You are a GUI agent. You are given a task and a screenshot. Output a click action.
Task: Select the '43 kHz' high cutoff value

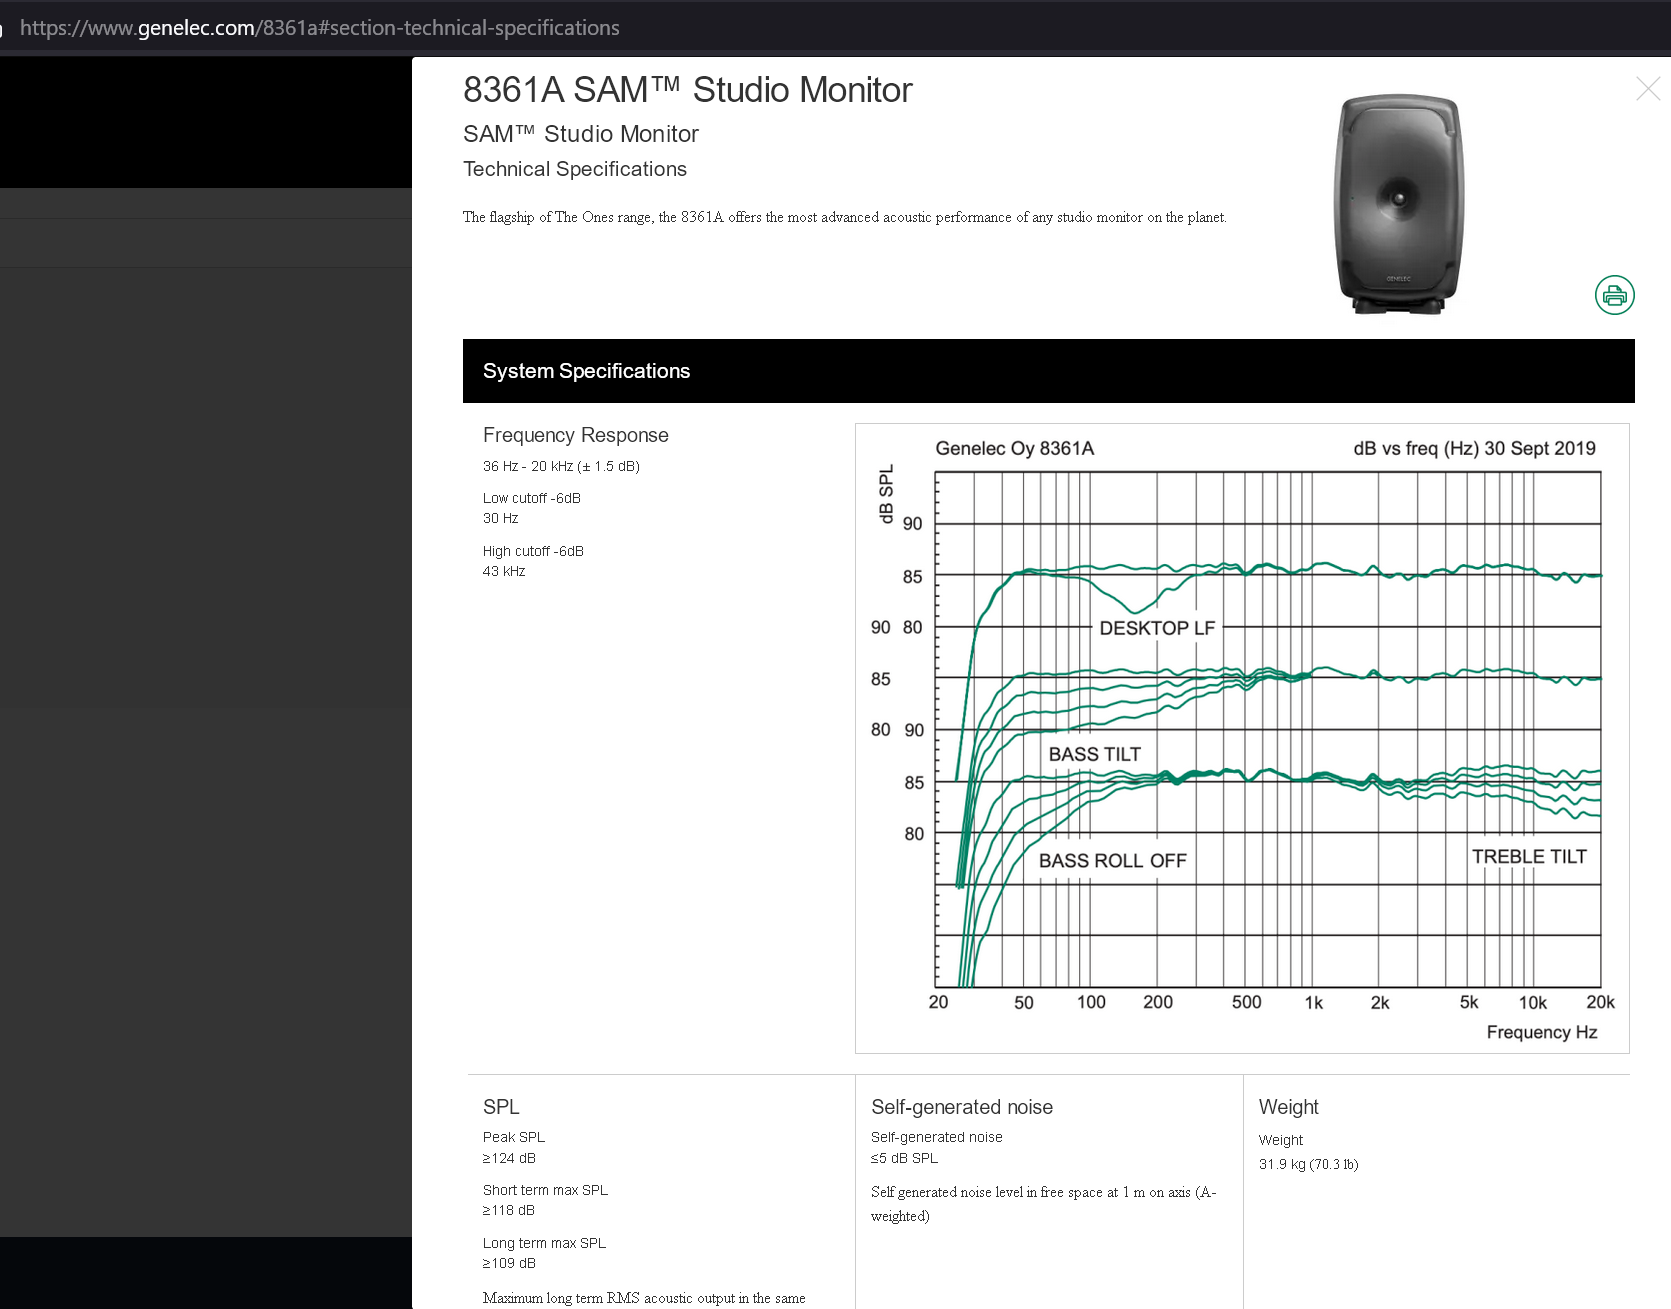pos(504,571)
